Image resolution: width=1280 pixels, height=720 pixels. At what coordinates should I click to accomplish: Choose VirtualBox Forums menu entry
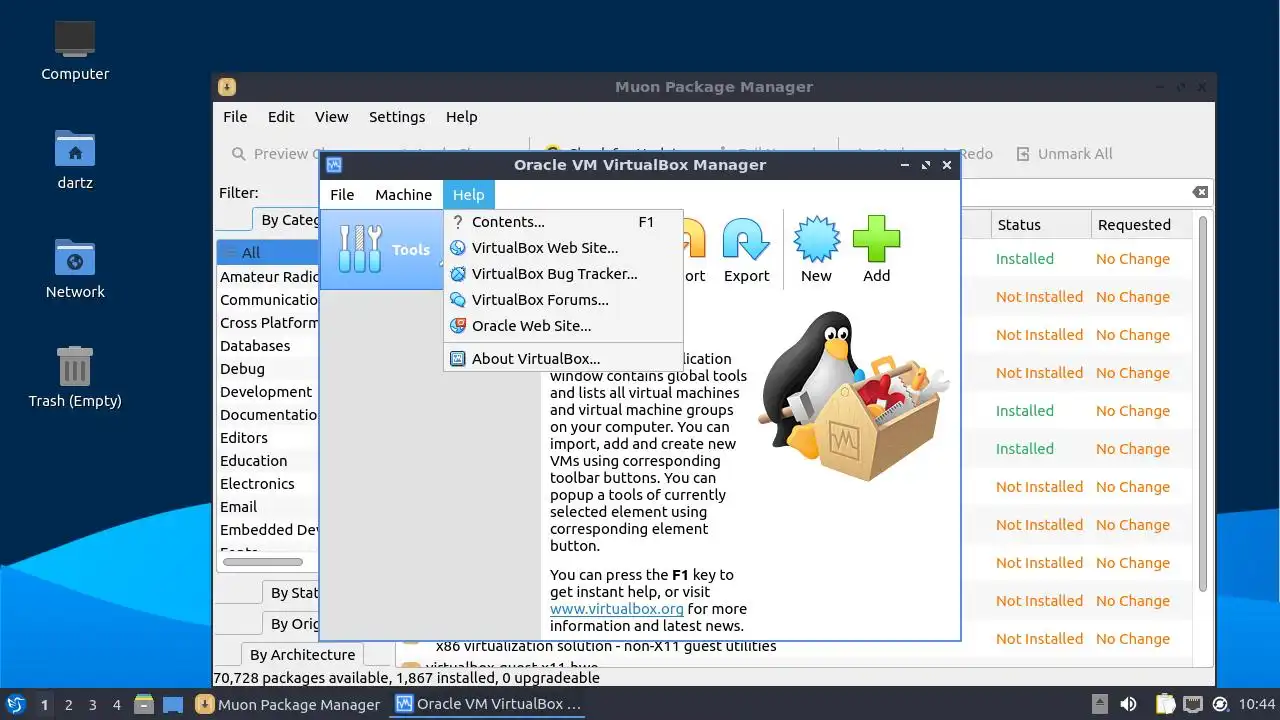563,300
